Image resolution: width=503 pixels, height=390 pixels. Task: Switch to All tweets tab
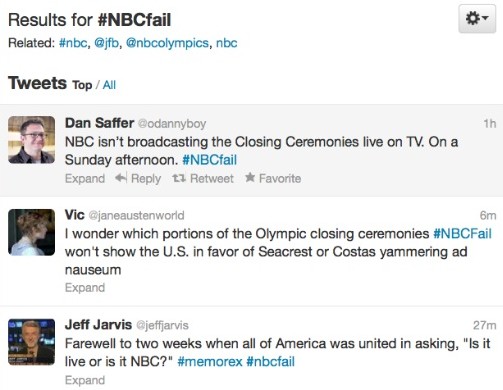coord(109,85)
